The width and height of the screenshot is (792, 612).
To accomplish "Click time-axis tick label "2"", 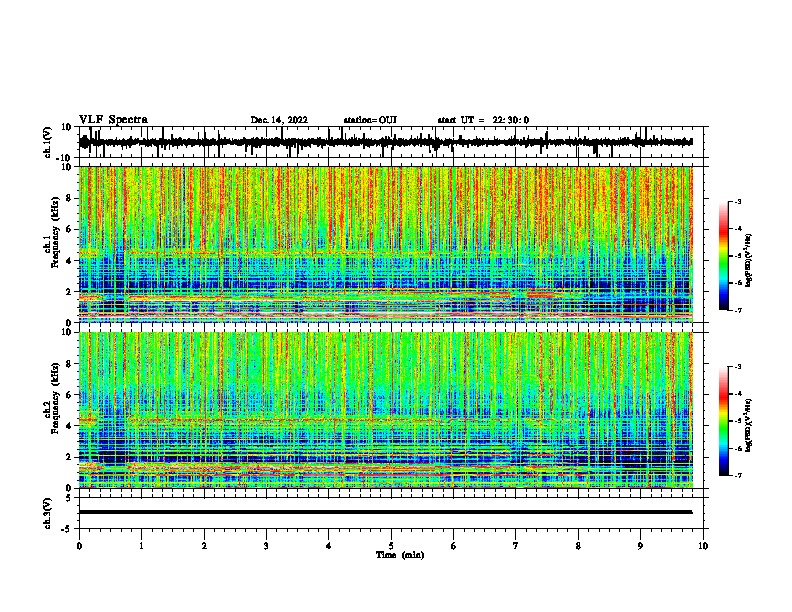I will click(204, 546).
